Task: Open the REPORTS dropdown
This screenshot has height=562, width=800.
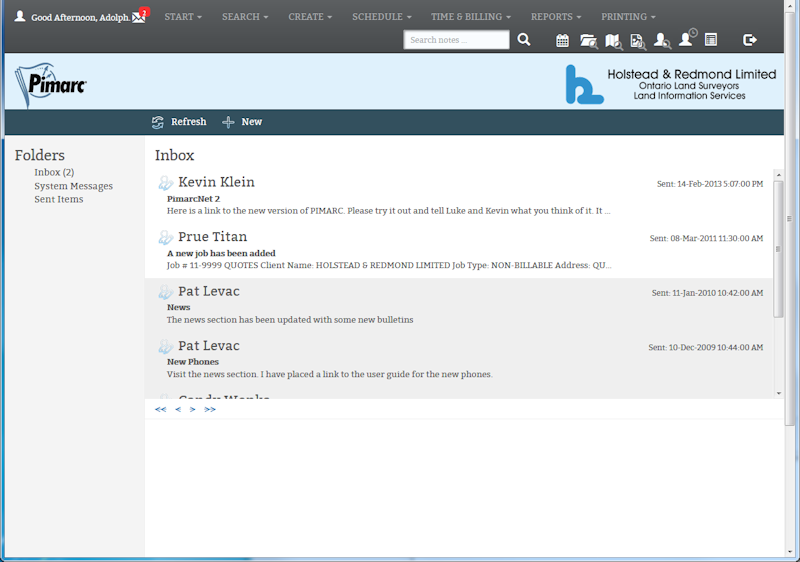Action: point(556,17)
